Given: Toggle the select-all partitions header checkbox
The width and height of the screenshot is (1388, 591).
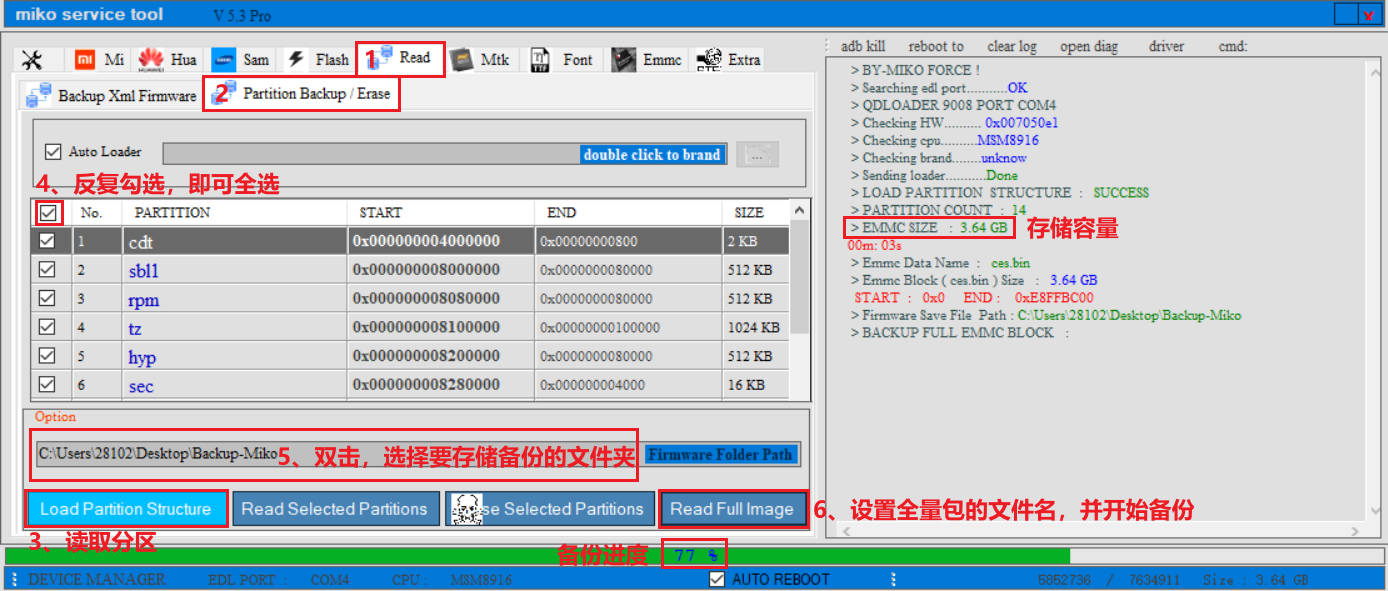Looking at the screenshot, I should point(48,212).
